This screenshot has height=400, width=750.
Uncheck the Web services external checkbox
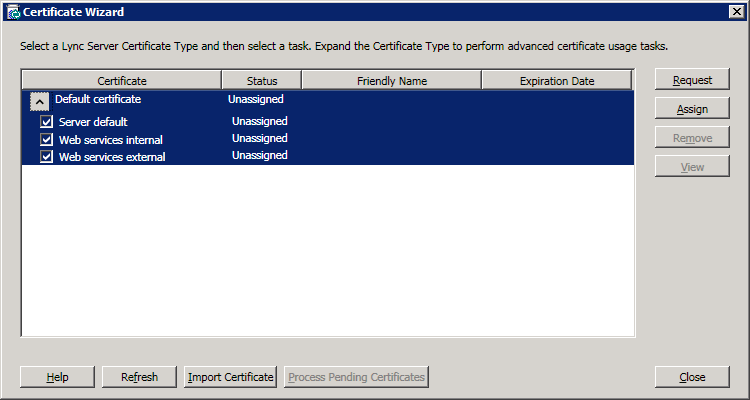coord(46,156)
